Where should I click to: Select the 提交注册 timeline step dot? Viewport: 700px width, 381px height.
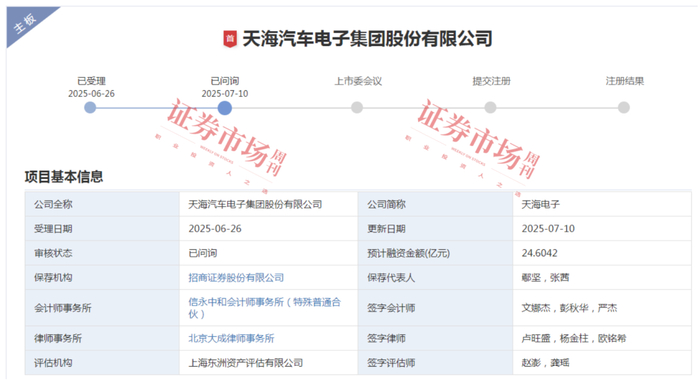pyautogui.click(x=490, y=108)
